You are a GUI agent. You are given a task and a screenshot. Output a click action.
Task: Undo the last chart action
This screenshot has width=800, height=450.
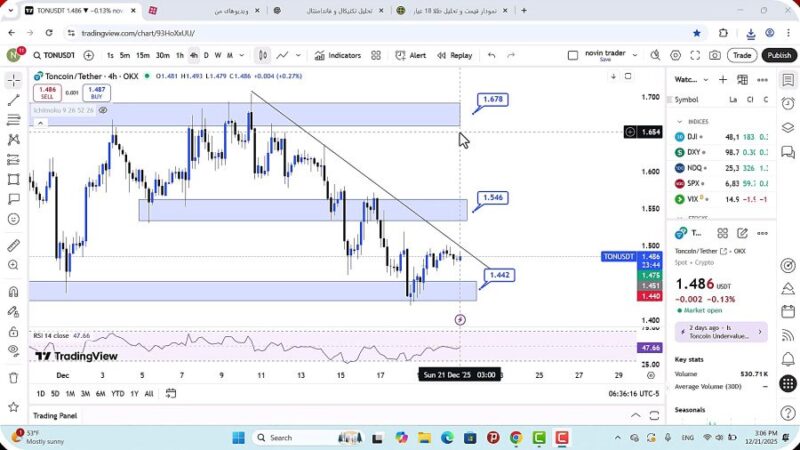click(x=491, y=55)
